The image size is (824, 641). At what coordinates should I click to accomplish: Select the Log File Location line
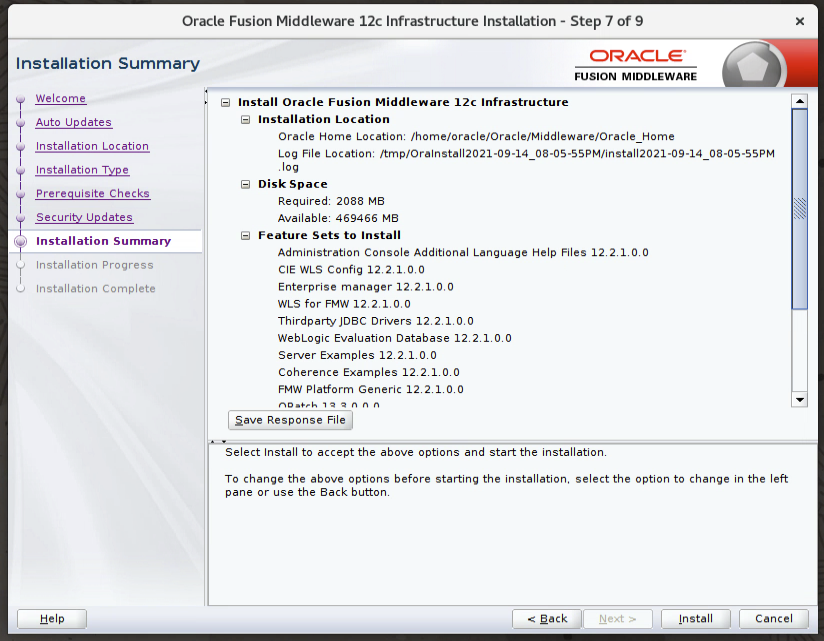[x=526, y=160]
